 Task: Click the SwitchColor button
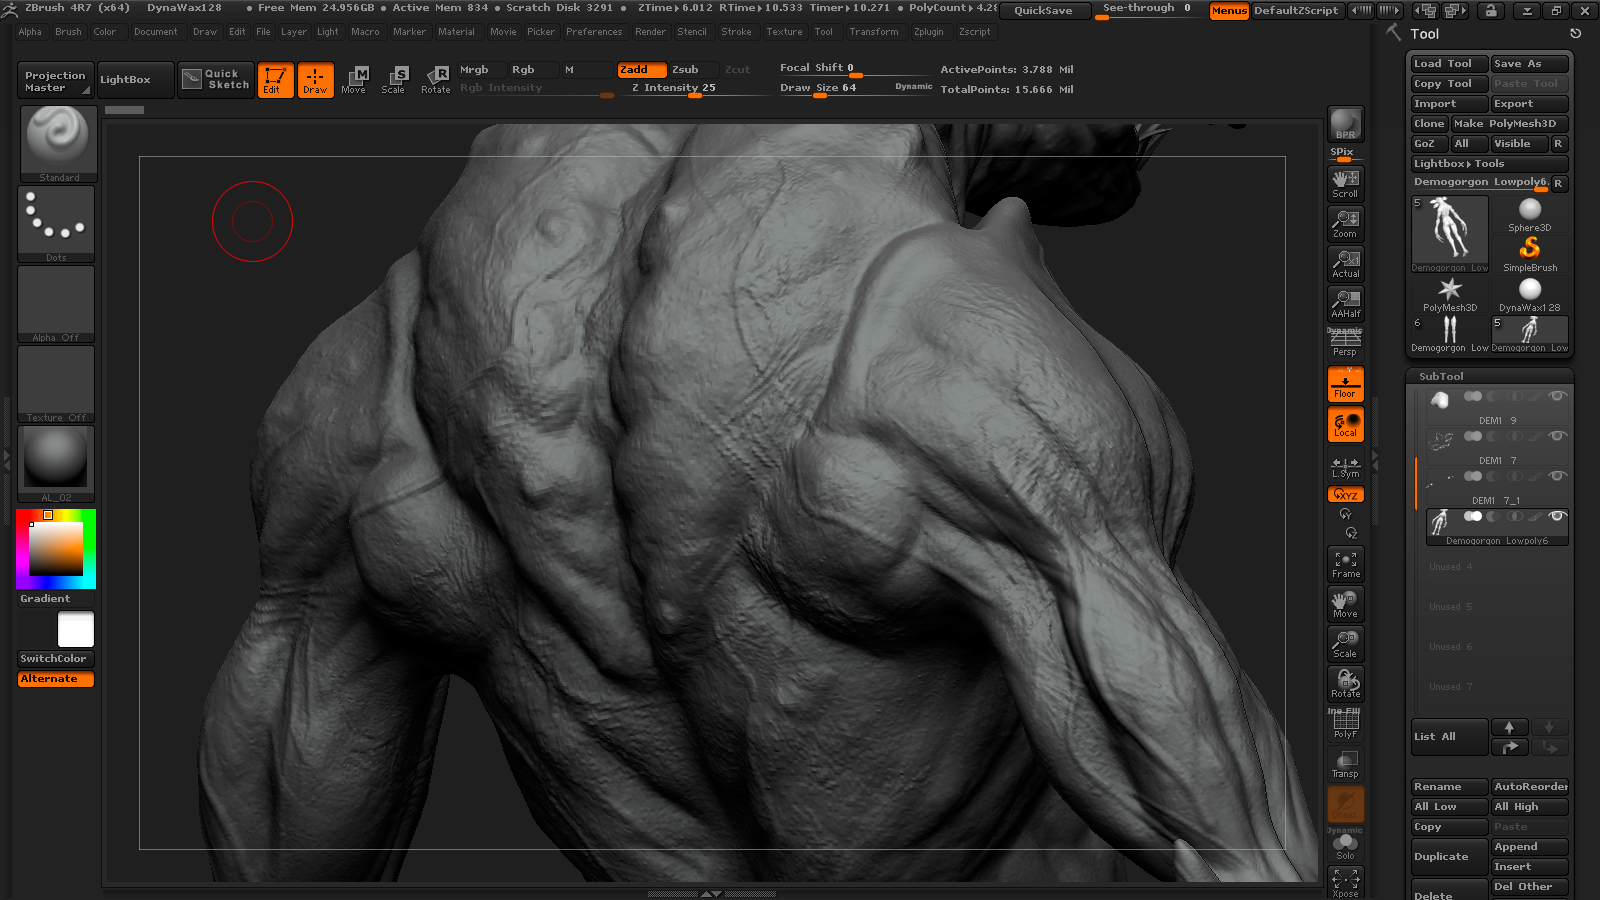tap(55, 659)
